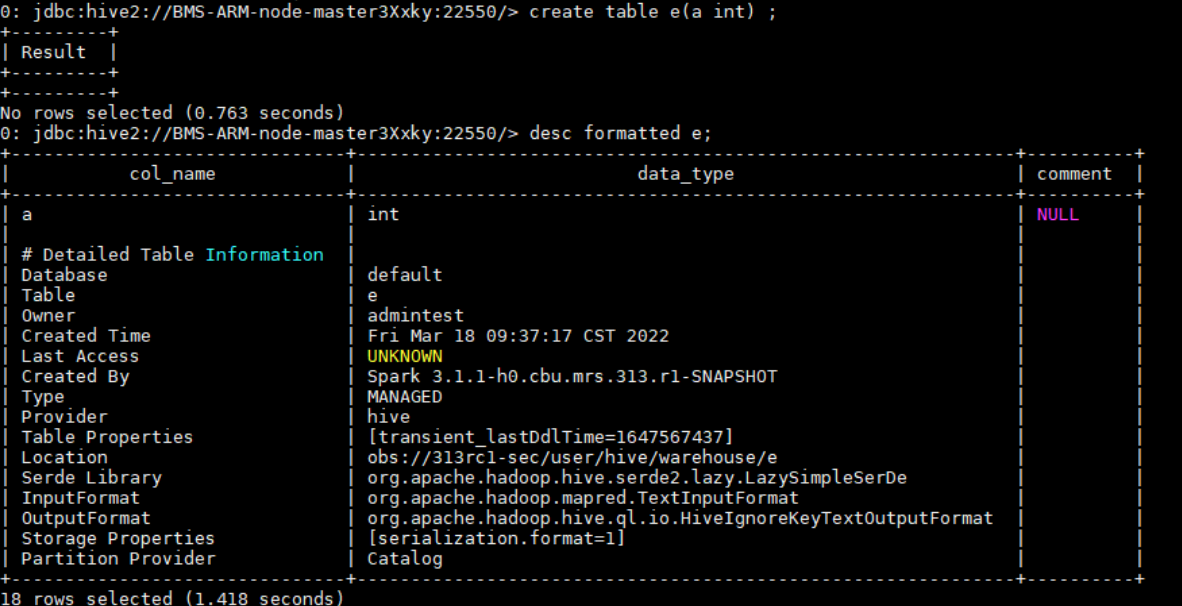Click the transient_lastDdlTime table property
This screenshot has height=606, width=1182.
tap(550, 437)
